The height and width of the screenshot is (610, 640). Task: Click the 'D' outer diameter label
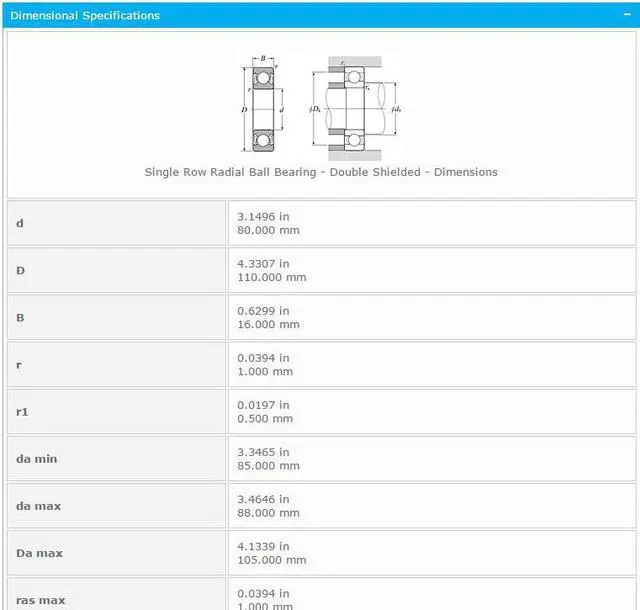pos(20,270)
